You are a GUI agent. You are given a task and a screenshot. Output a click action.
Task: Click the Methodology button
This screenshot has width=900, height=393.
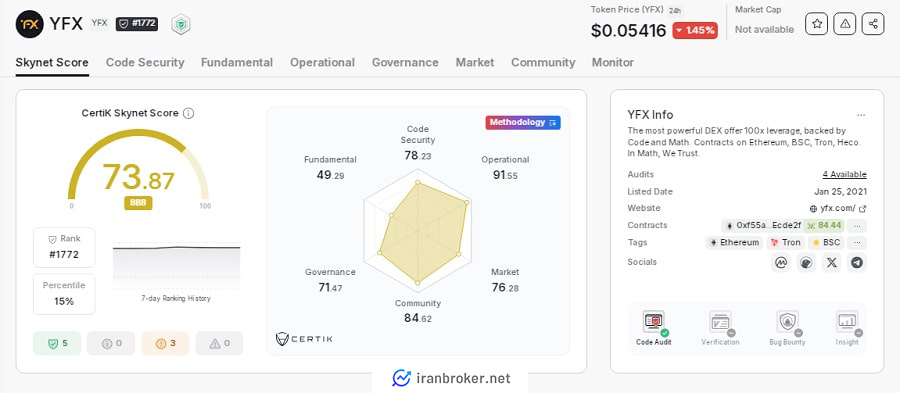coord(523,122)
